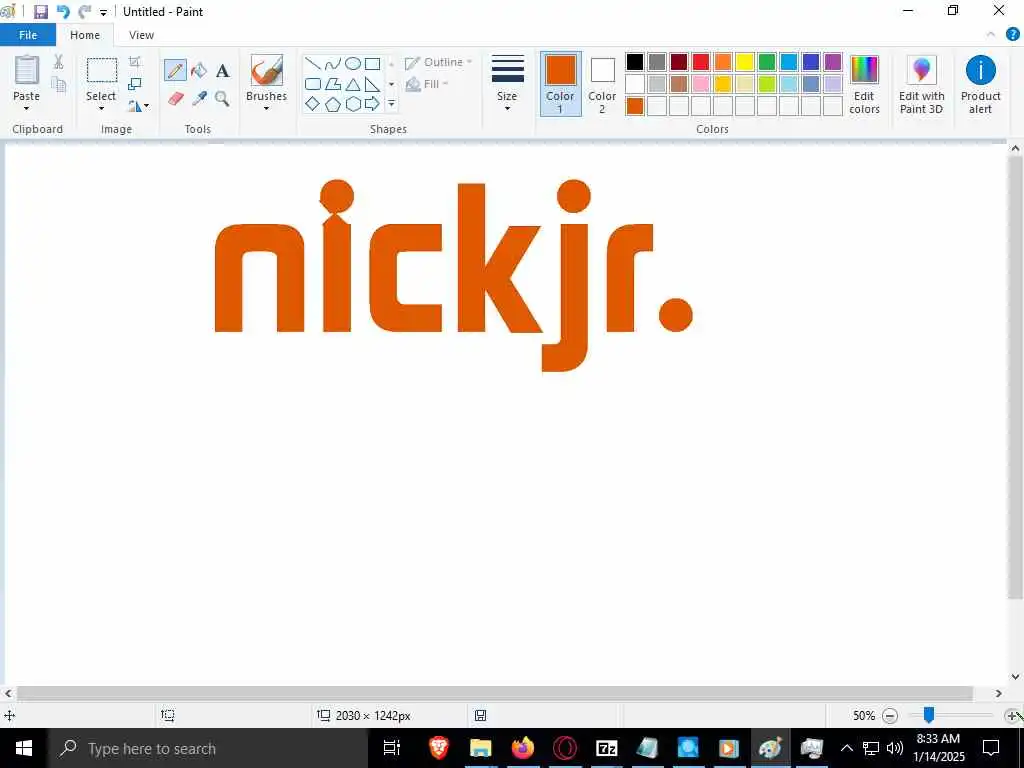Click the zoom out minus button
The width and height of the screenshot is (1024, 768).
(x=889, y=716)
